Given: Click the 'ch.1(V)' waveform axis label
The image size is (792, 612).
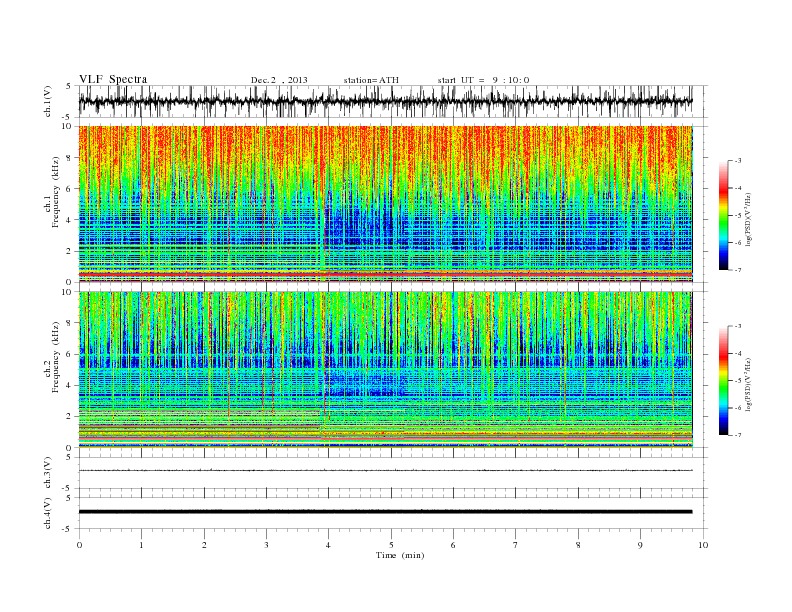Looking at the screenshot, I should click(x=48, y=101).
